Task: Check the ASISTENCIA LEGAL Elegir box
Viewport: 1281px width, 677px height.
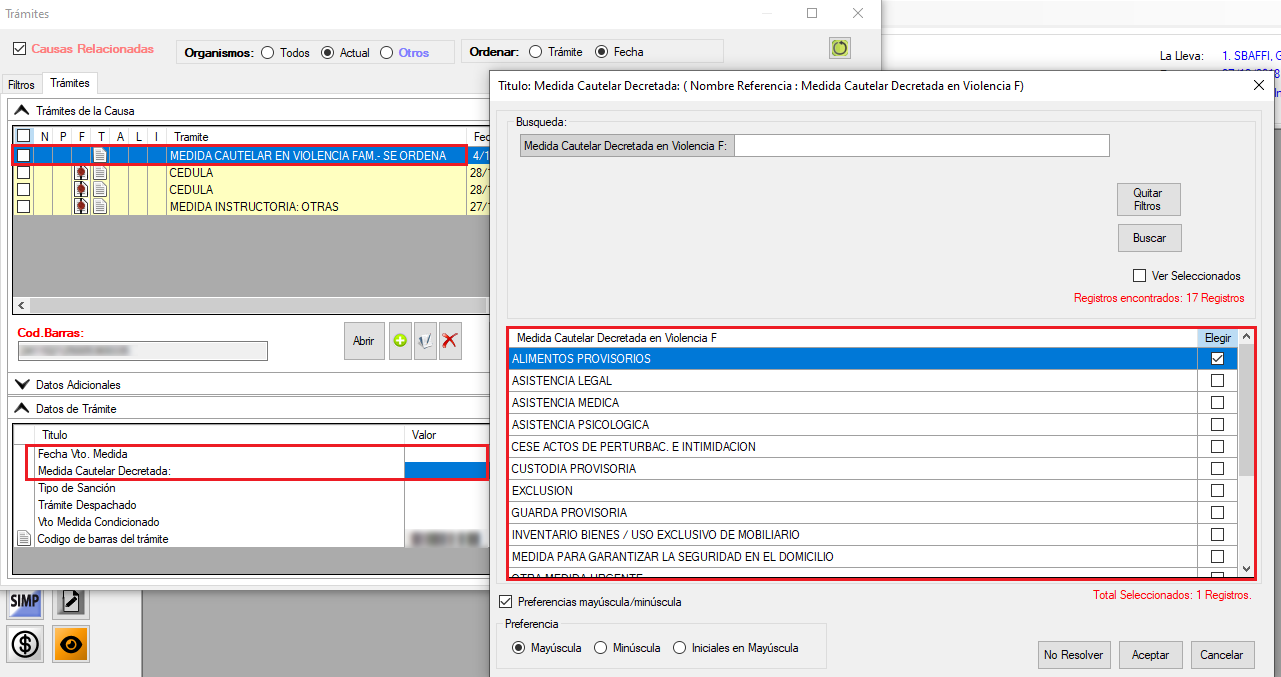Action: pyautogui.click(x=1217, y=381)
